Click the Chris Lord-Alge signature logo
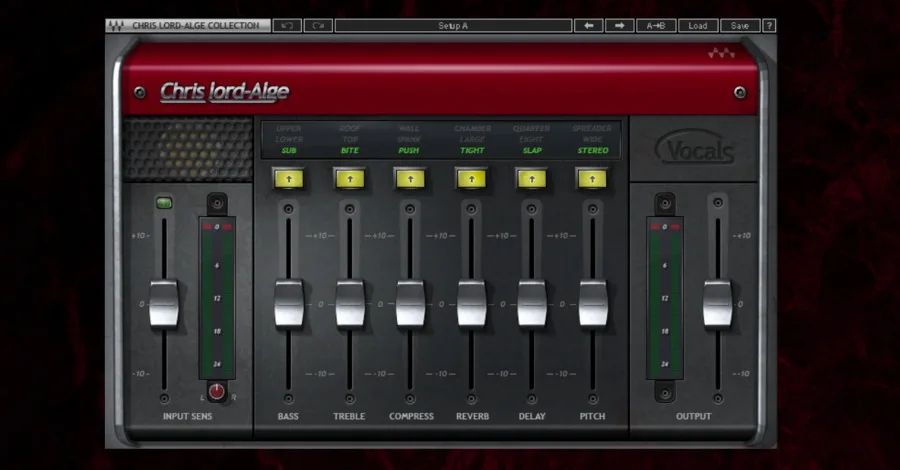The image size is (900, 470). pyautogui.click(x=224, y=91)
